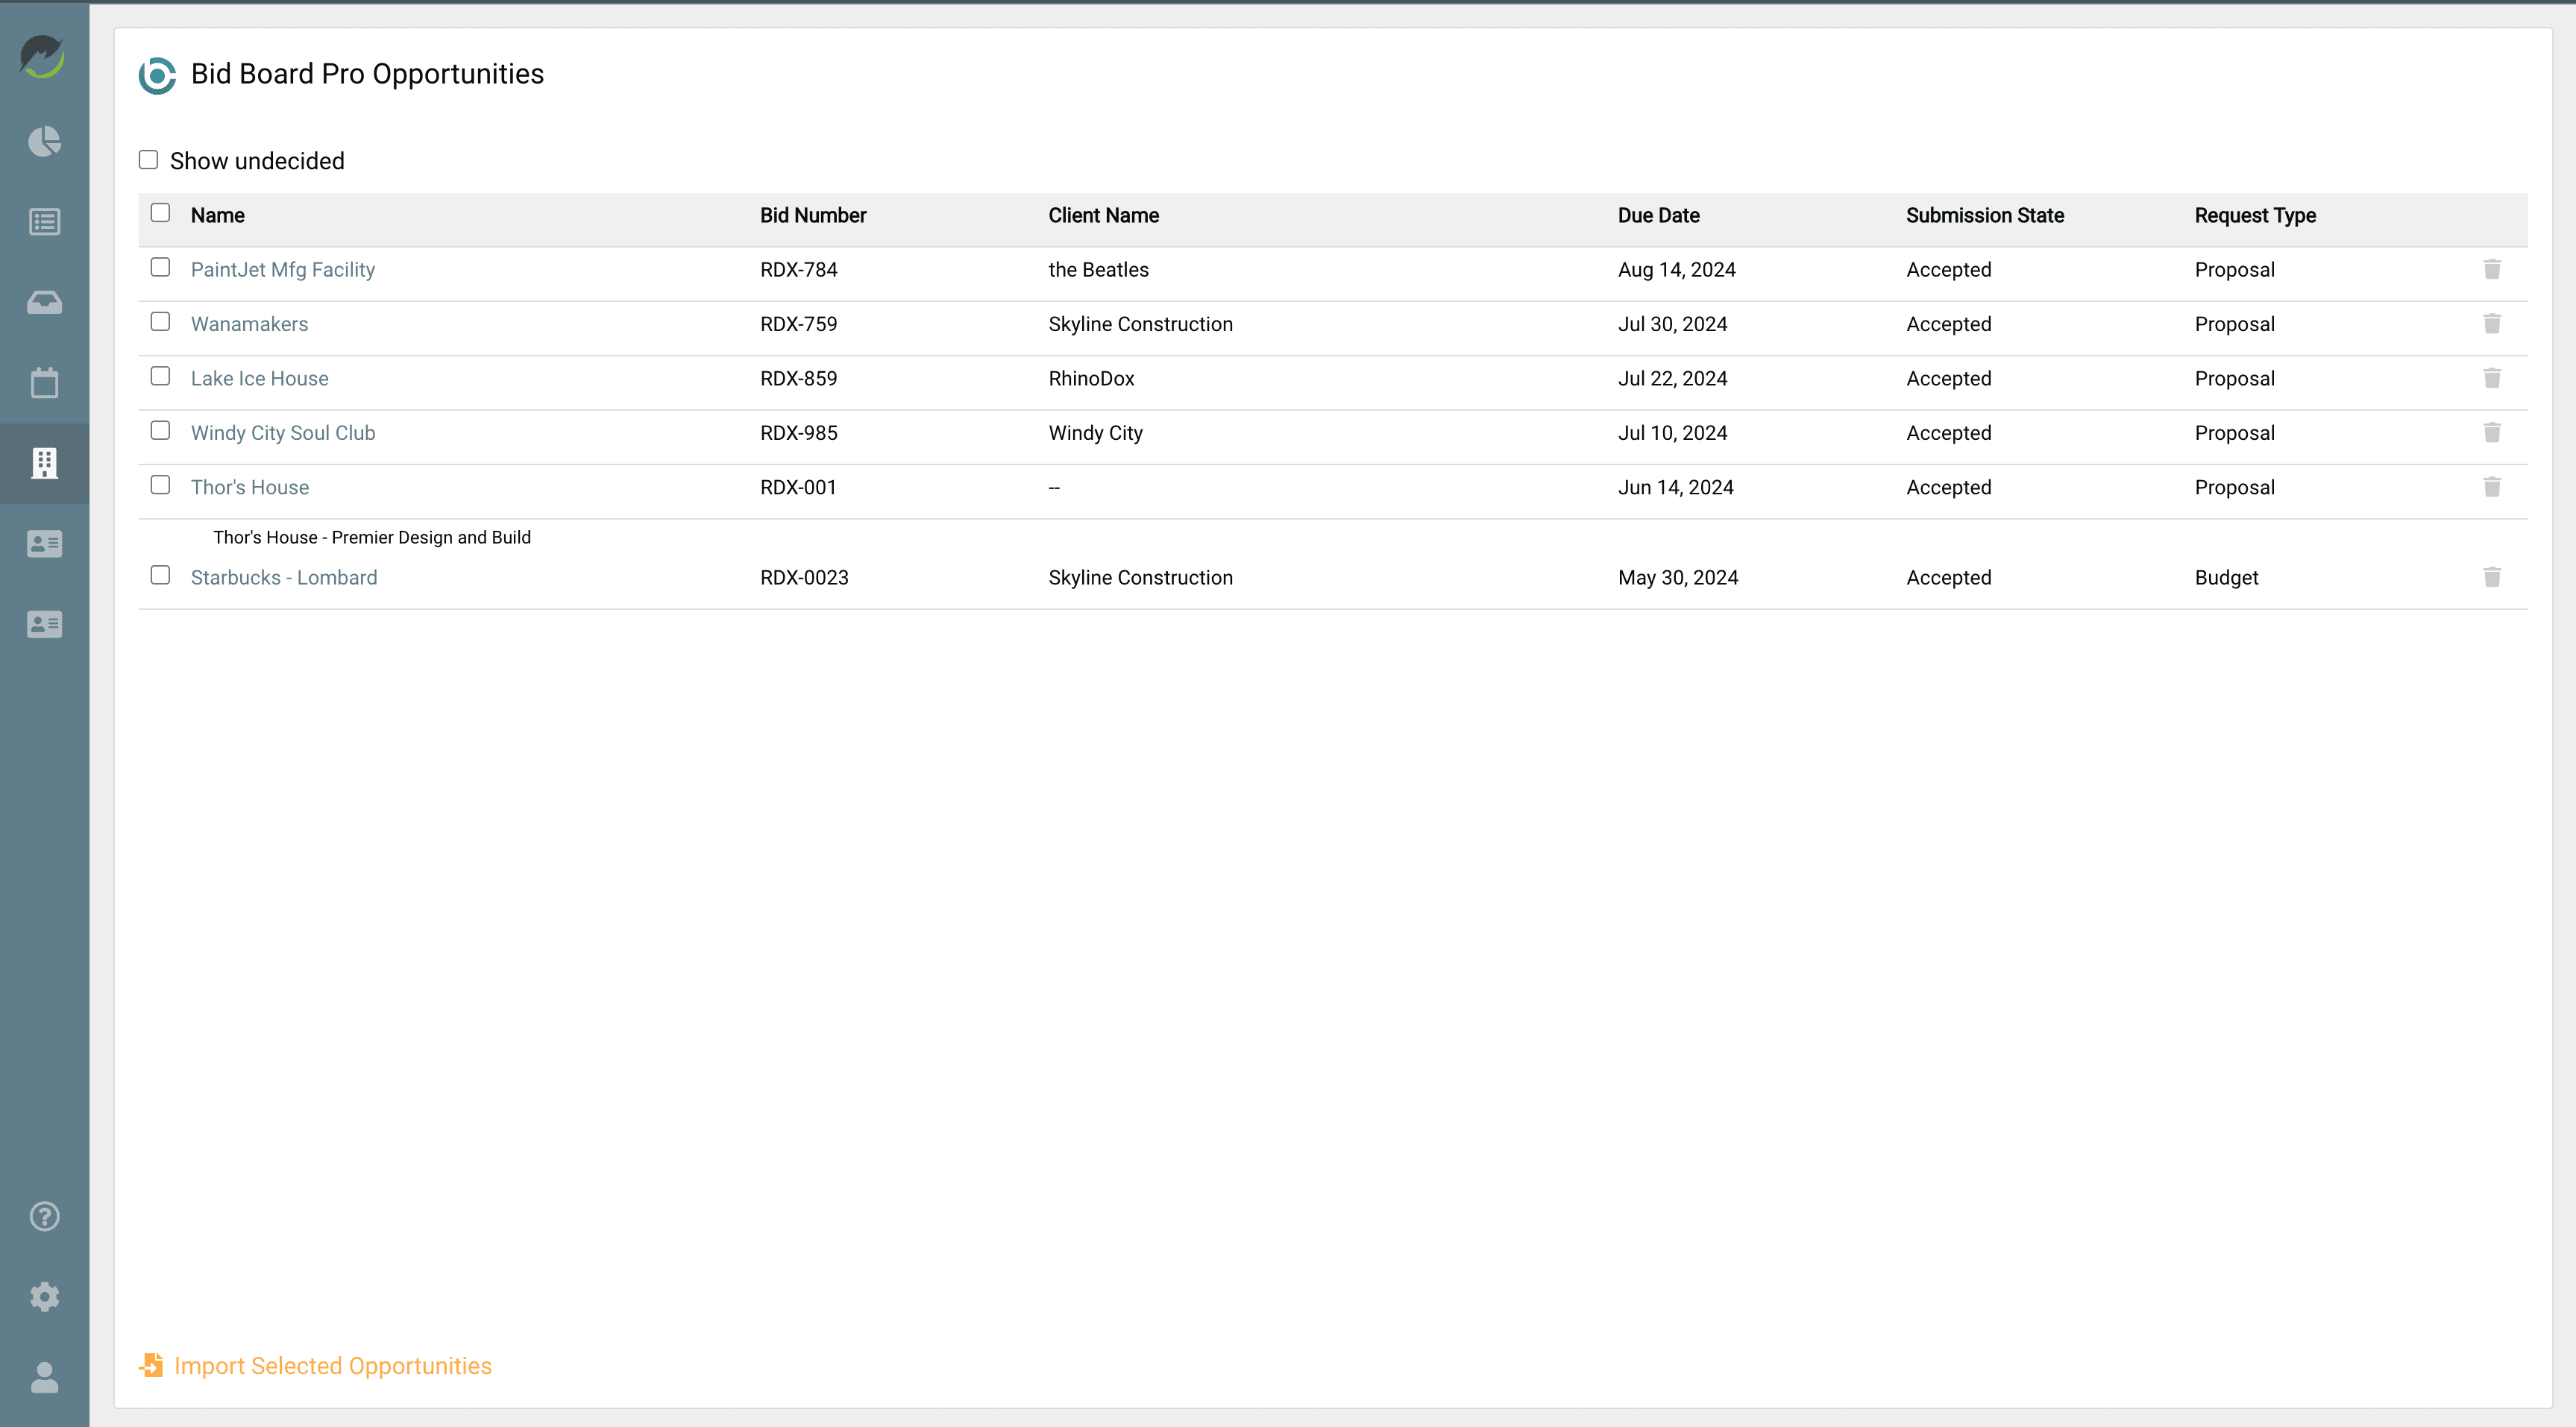
Task: Click the Submission State column header
Action: pos(1985,215)
